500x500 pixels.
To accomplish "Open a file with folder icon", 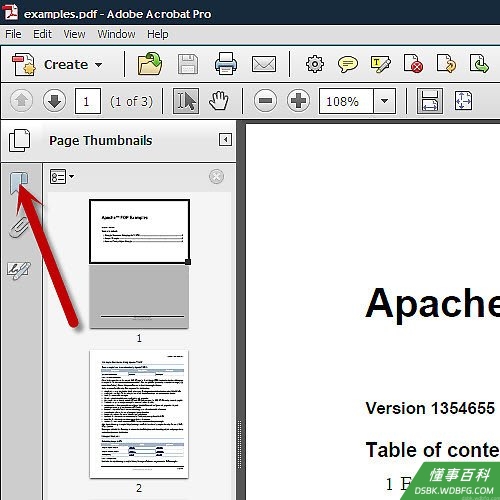I will coord(150,64).
